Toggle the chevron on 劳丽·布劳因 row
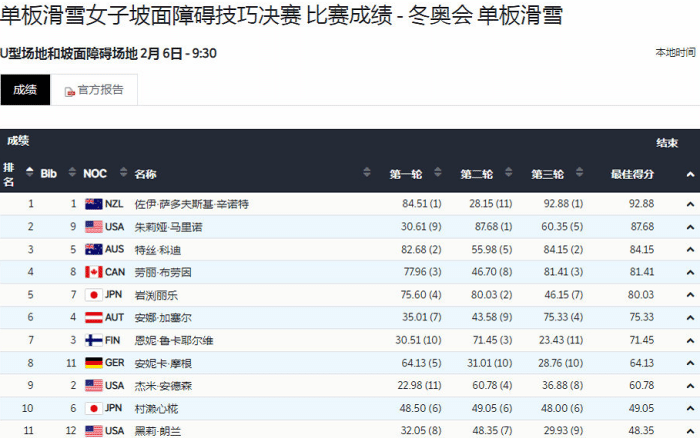Image resolution: width=700 pixels, height=438 pixels. click(x=689, y=272)
